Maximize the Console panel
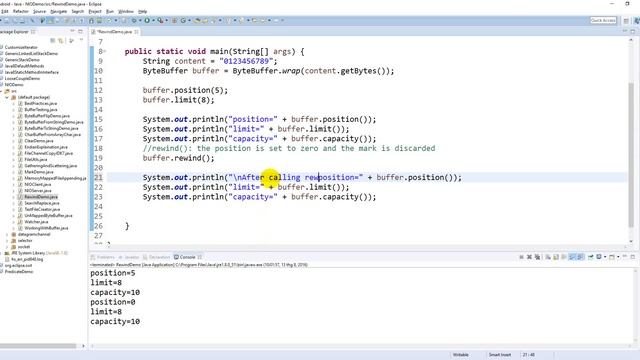 633,257
